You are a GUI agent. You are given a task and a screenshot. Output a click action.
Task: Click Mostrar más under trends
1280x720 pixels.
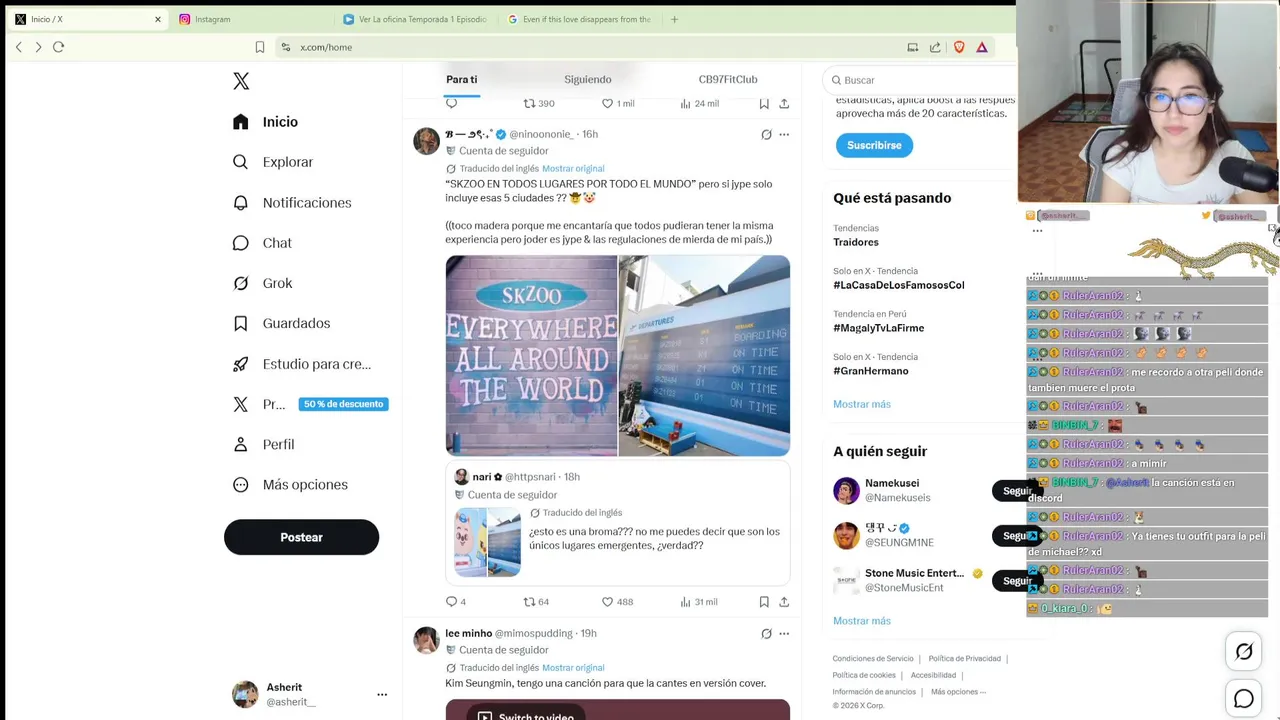click(x=862, y=404)
